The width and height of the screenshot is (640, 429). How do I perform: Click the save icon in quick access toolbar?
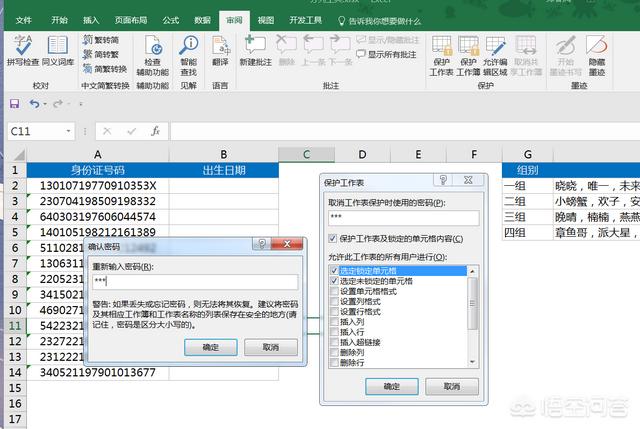tap(14, 103)
